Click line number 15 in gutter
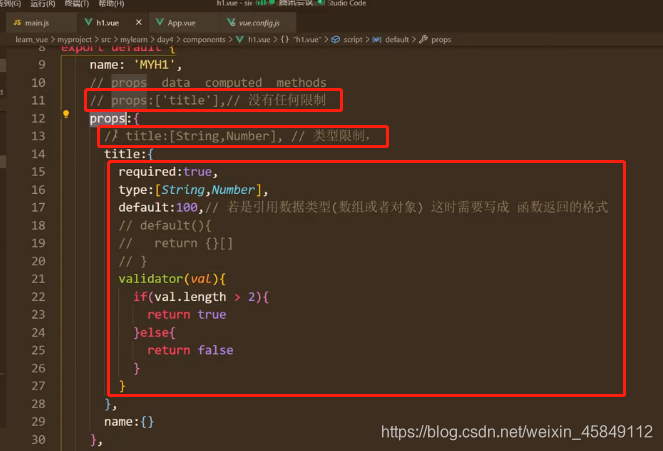663x451 pixels. [x=38, y=172]
